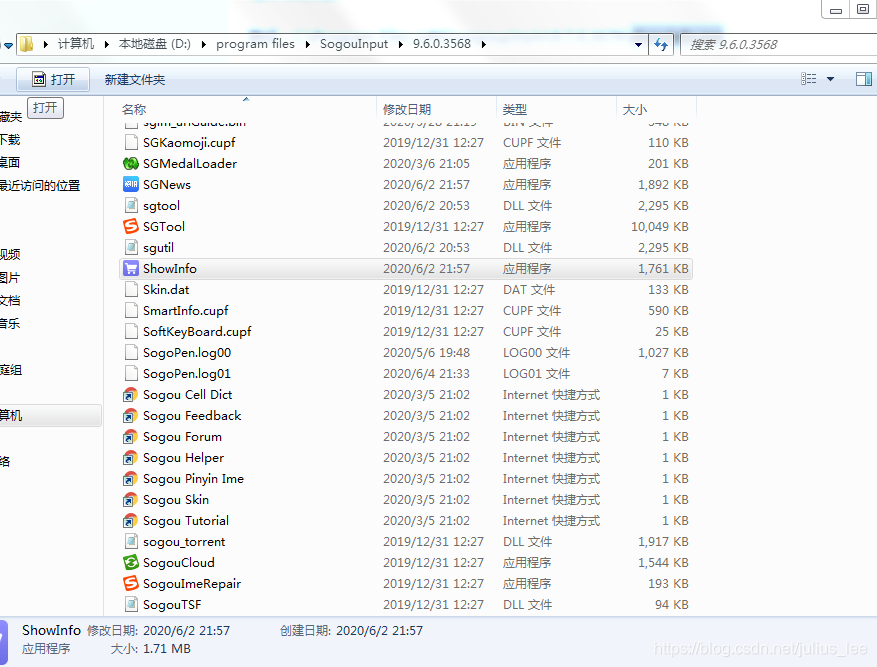Expand the arrow before 计算机 in the path
Screen dimensions: 877x667
[45, 44]
